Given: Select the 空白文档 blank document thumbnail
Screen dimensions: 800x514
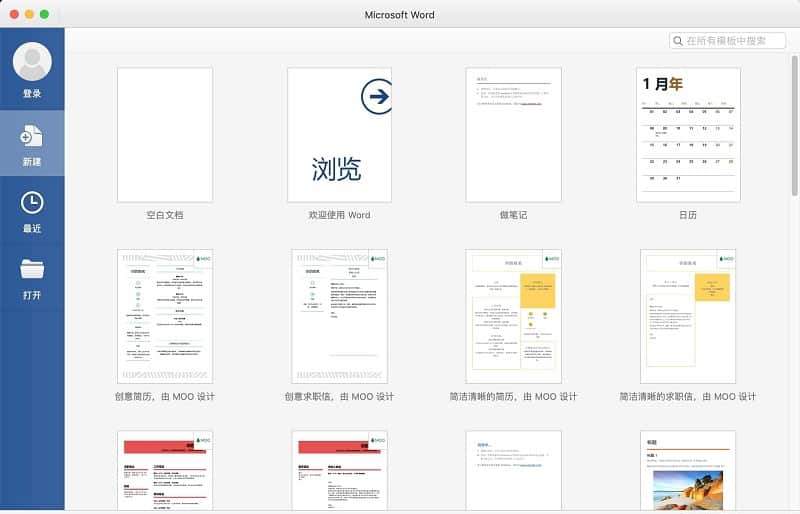Looking at the screenshot, I should (165, 134).
